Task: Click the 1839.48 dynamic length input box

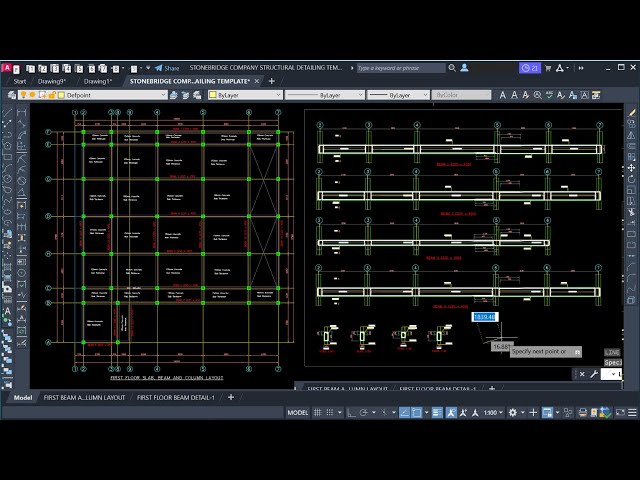Action: tap(485, 317)
